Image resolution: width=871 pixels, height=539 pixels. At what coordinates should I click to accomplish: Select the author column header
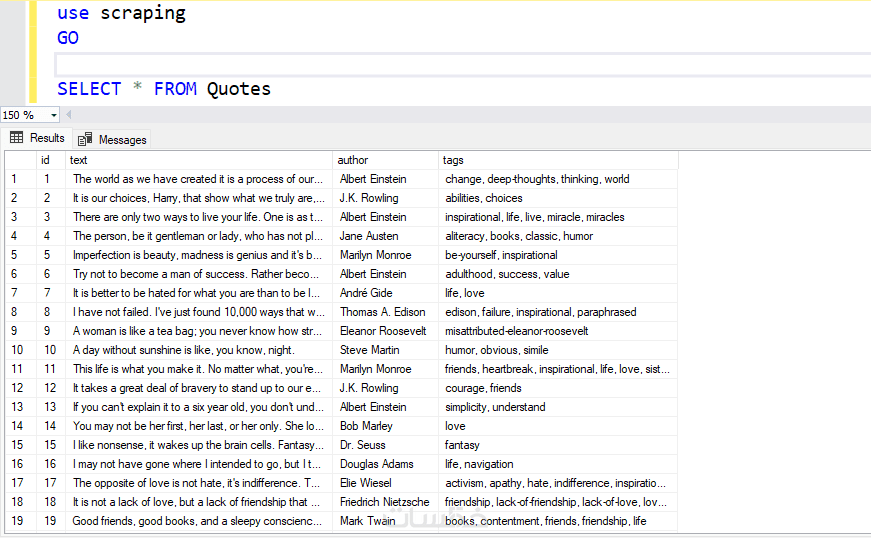(x=385, y=160)
